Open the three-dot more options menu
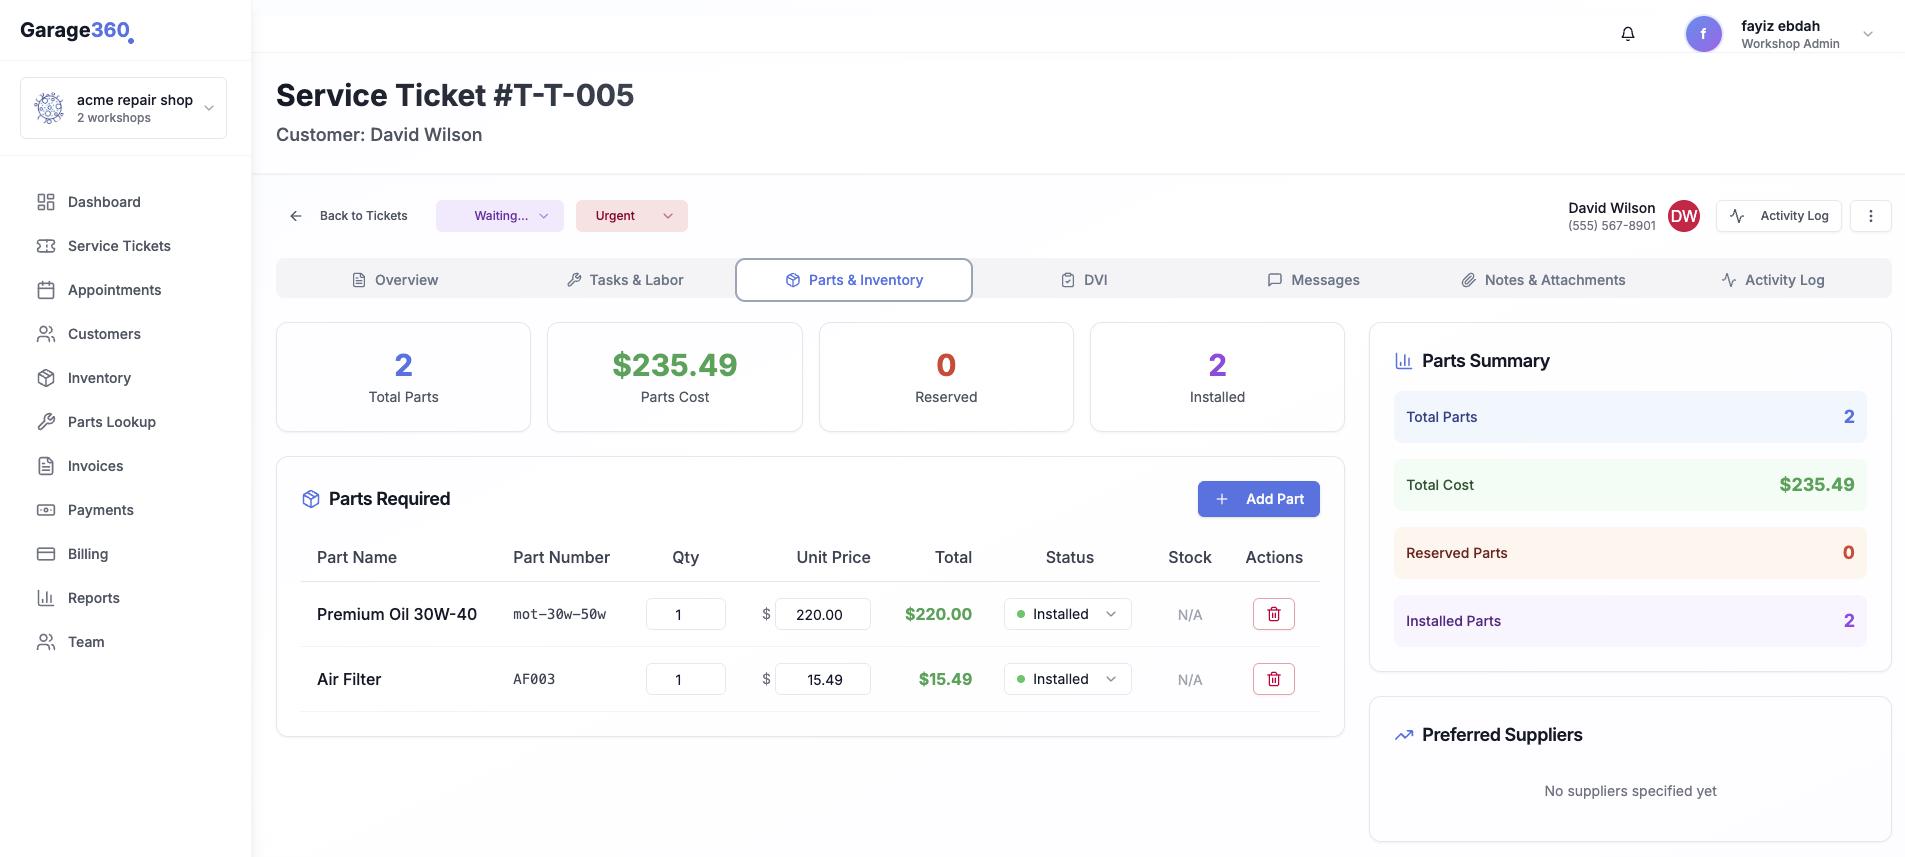 pos(1870,216)
